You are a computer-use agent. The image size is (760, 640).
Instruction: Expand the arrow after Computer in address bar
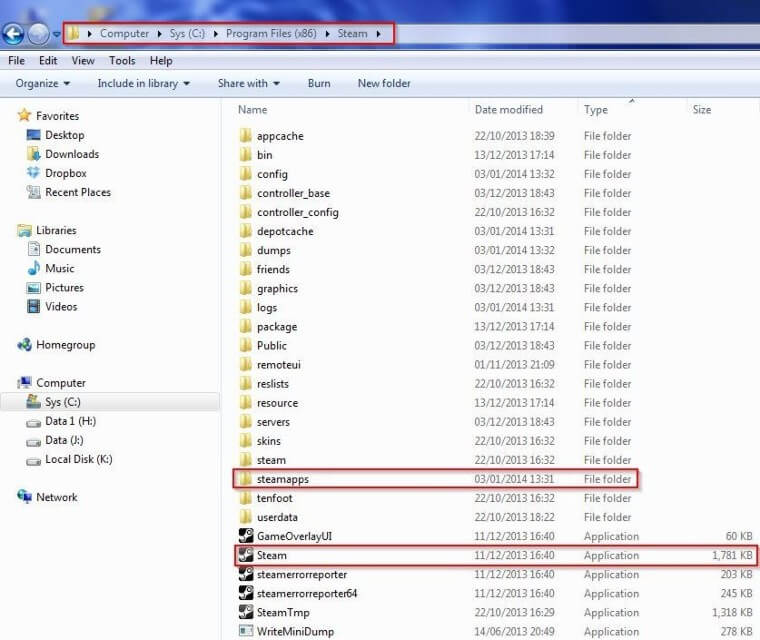click(159, 34)
